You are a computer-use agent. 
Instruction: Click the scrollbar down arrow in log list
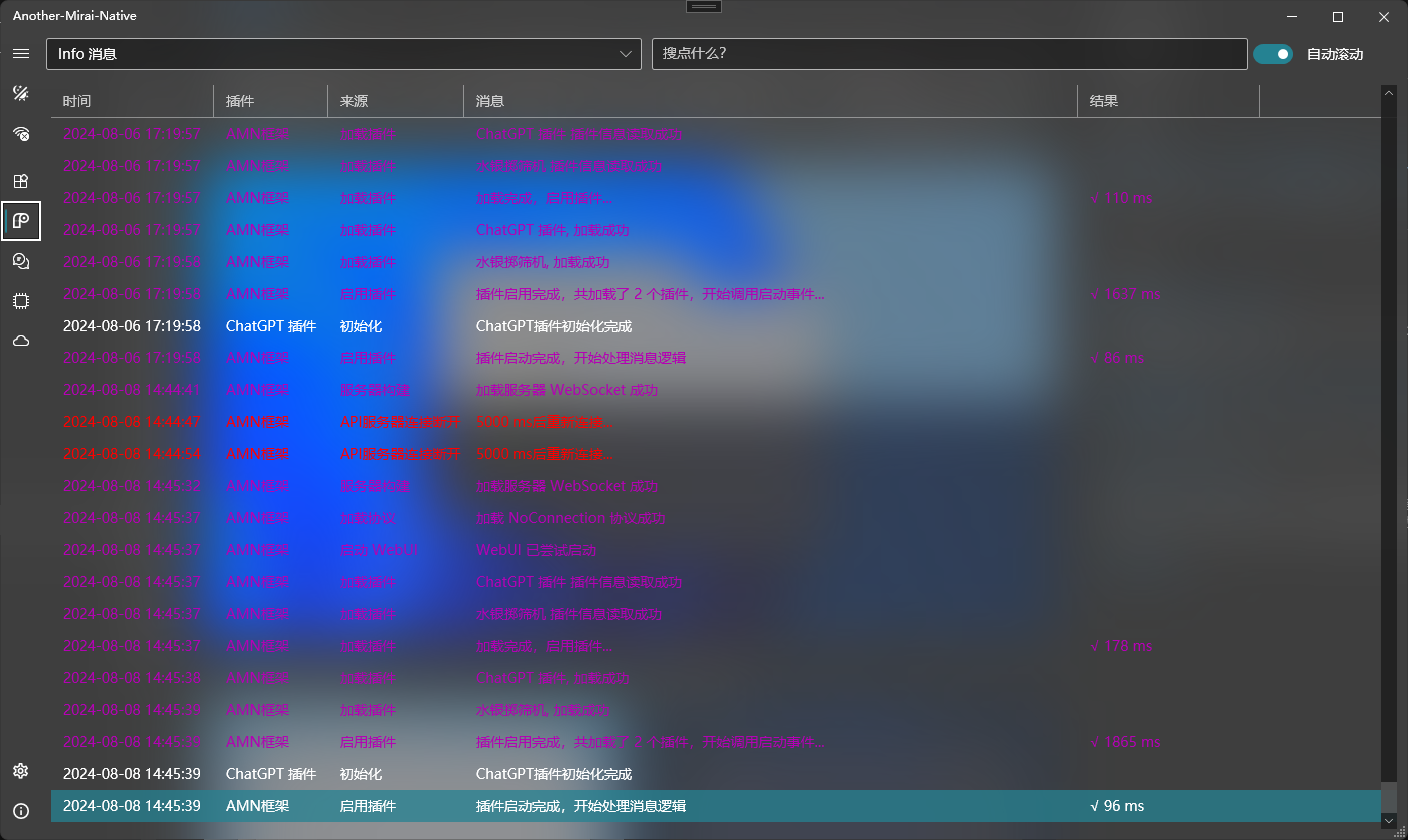pos(1388,820)
